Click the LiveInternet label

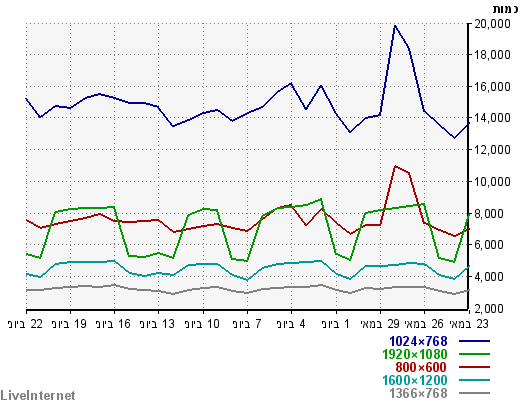pos(38,396)
